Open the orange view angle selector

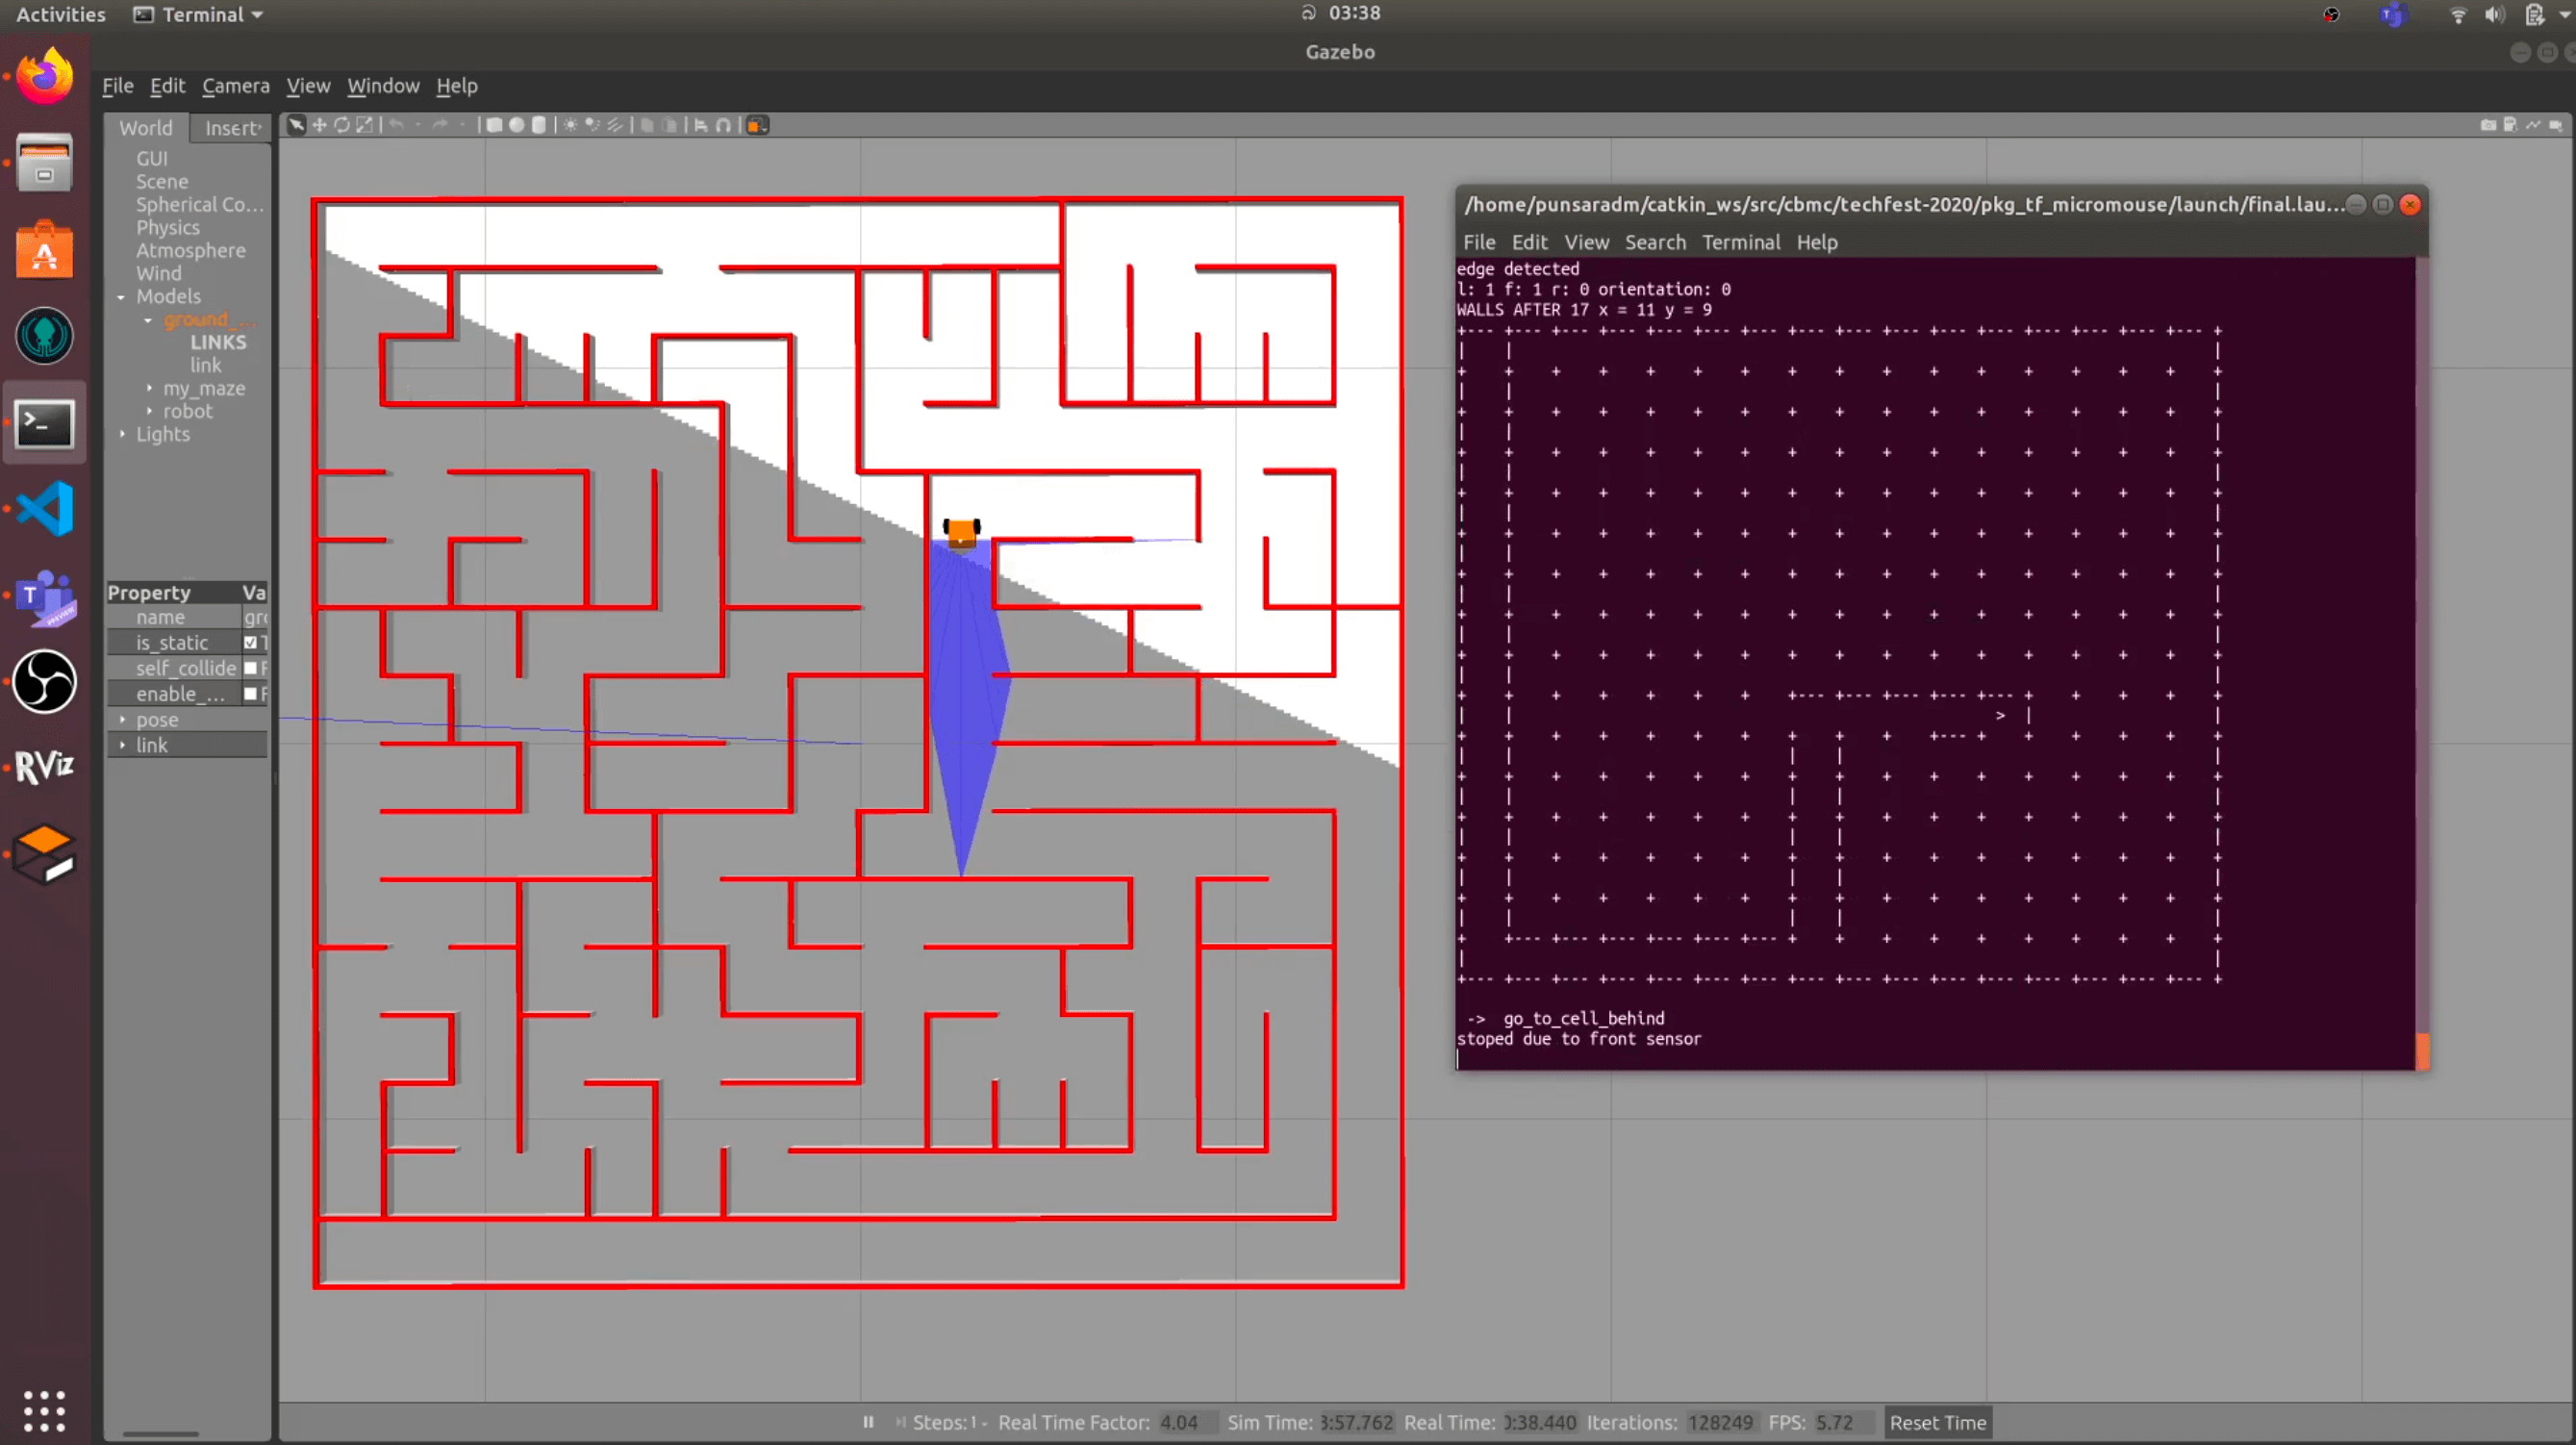click(757, 125)
